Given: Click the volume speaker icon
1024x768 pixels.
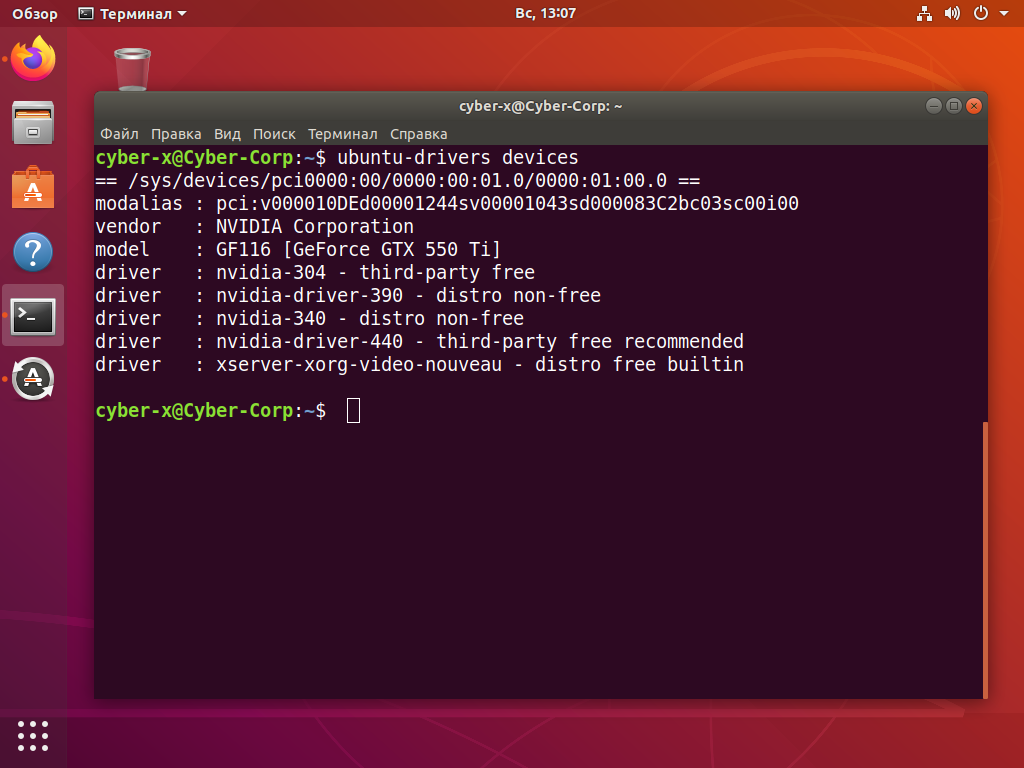Looking at the screenshot, I should pos(952,14).
